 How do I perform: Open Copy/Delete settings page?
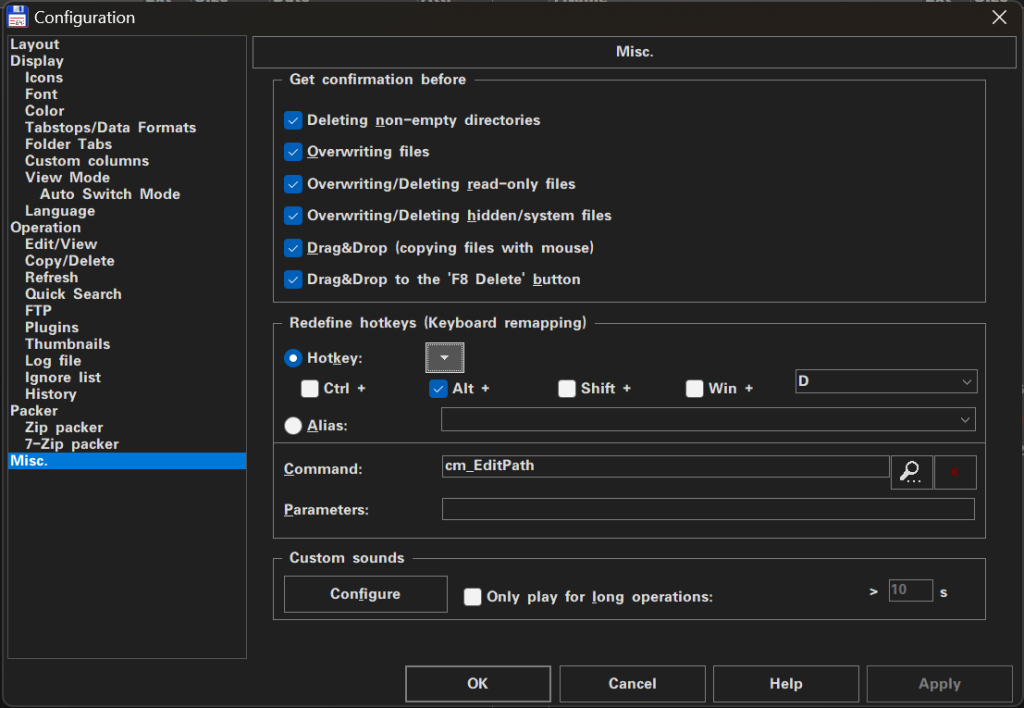click(x=70, y=261)
